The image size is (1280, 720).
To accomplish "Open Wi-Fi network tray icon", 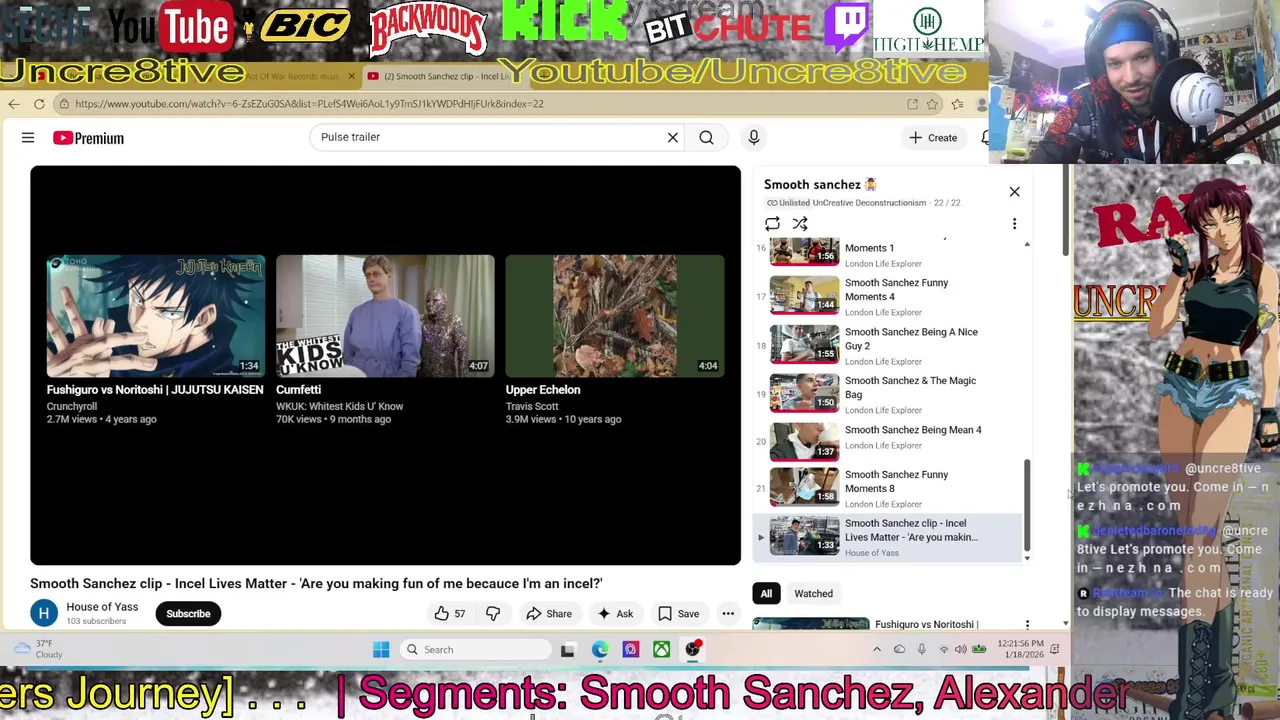I will [x=943, y=650].
